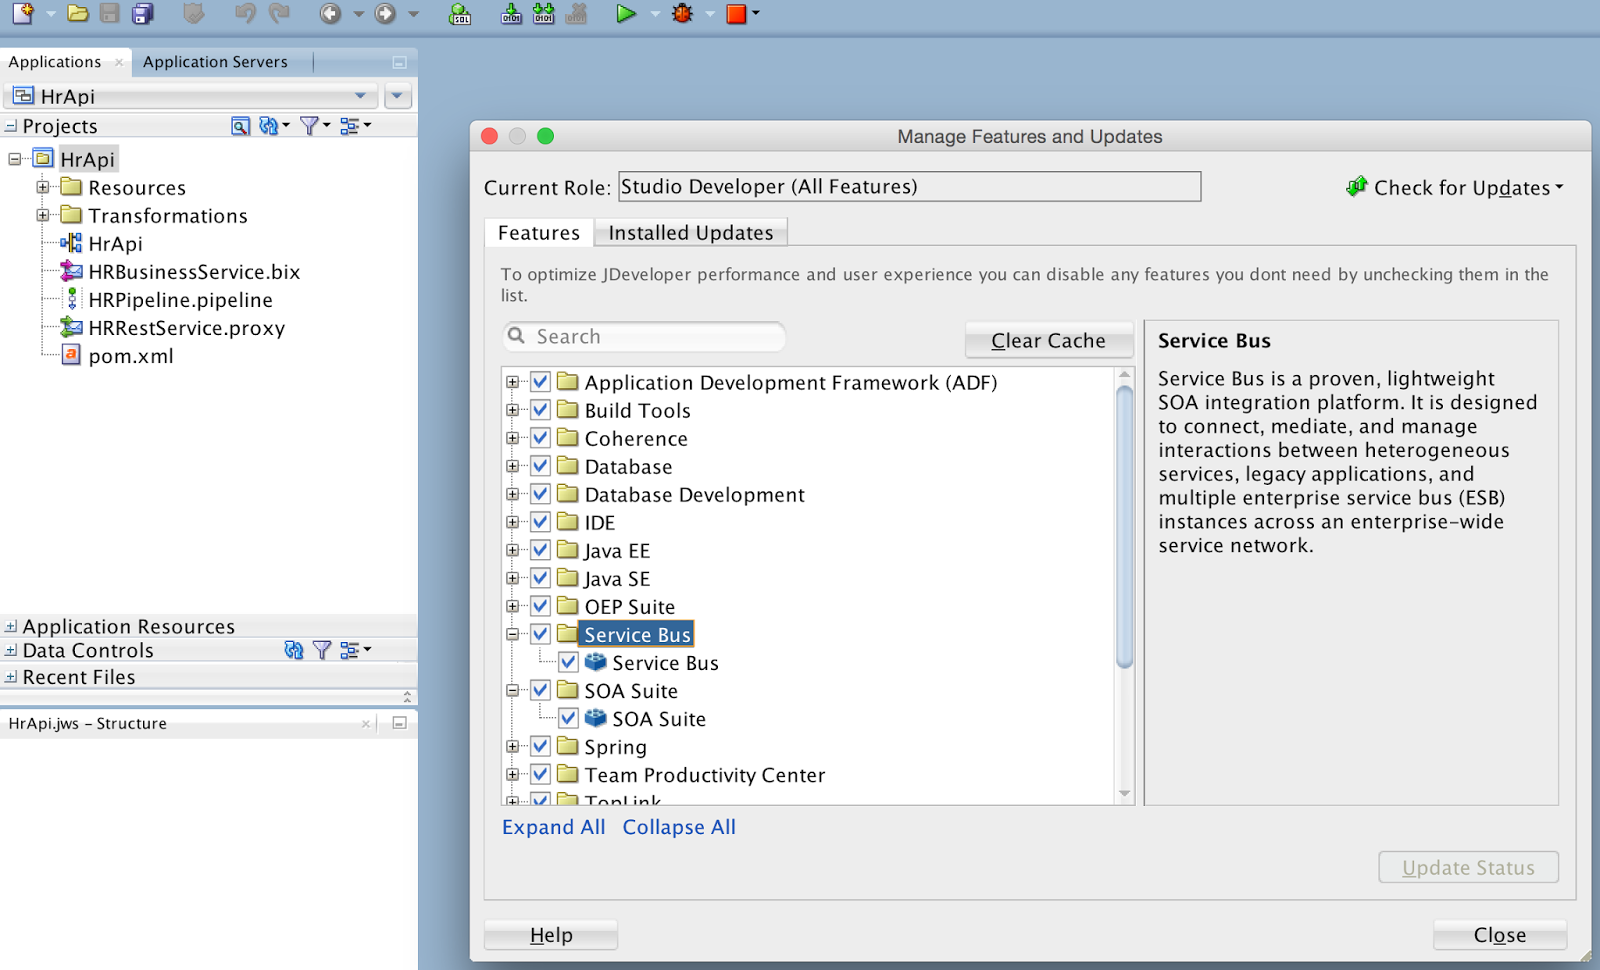Toggle the Build Tools checkbox

click(x=541, y=410)
